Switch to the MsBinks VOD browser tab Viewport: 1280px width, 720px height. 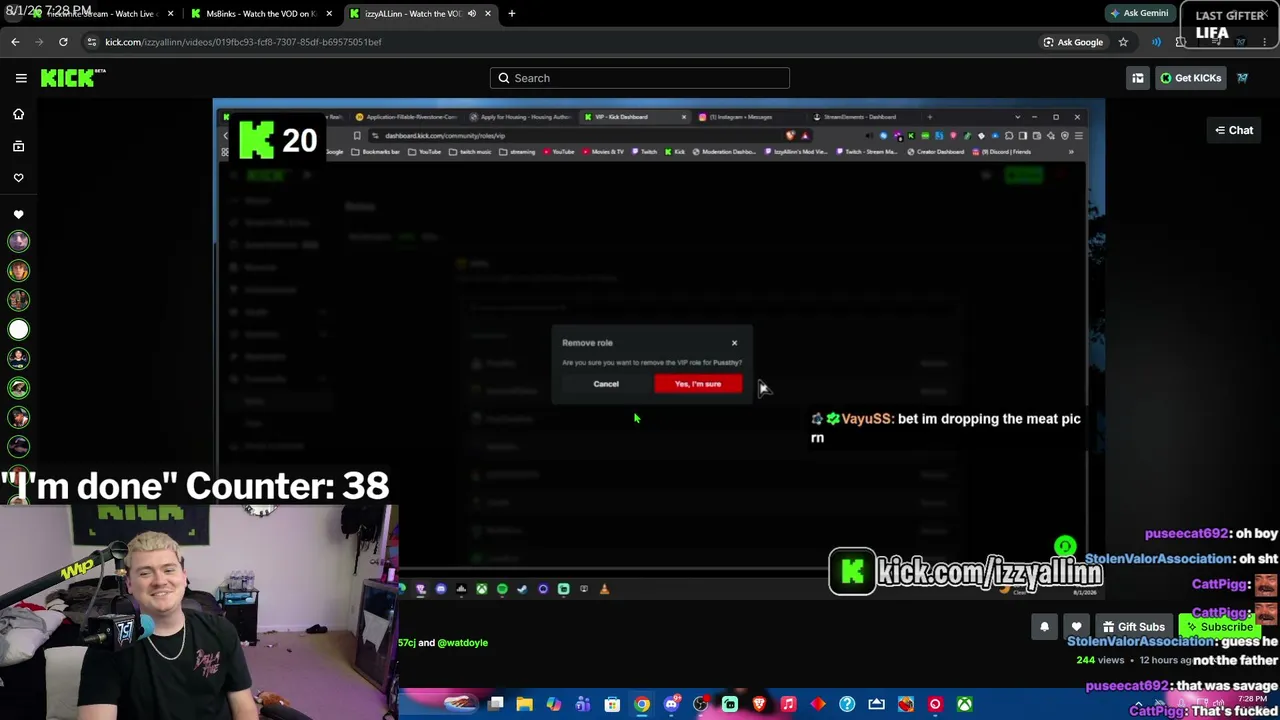pyautogui.click(x=262, y=14)
